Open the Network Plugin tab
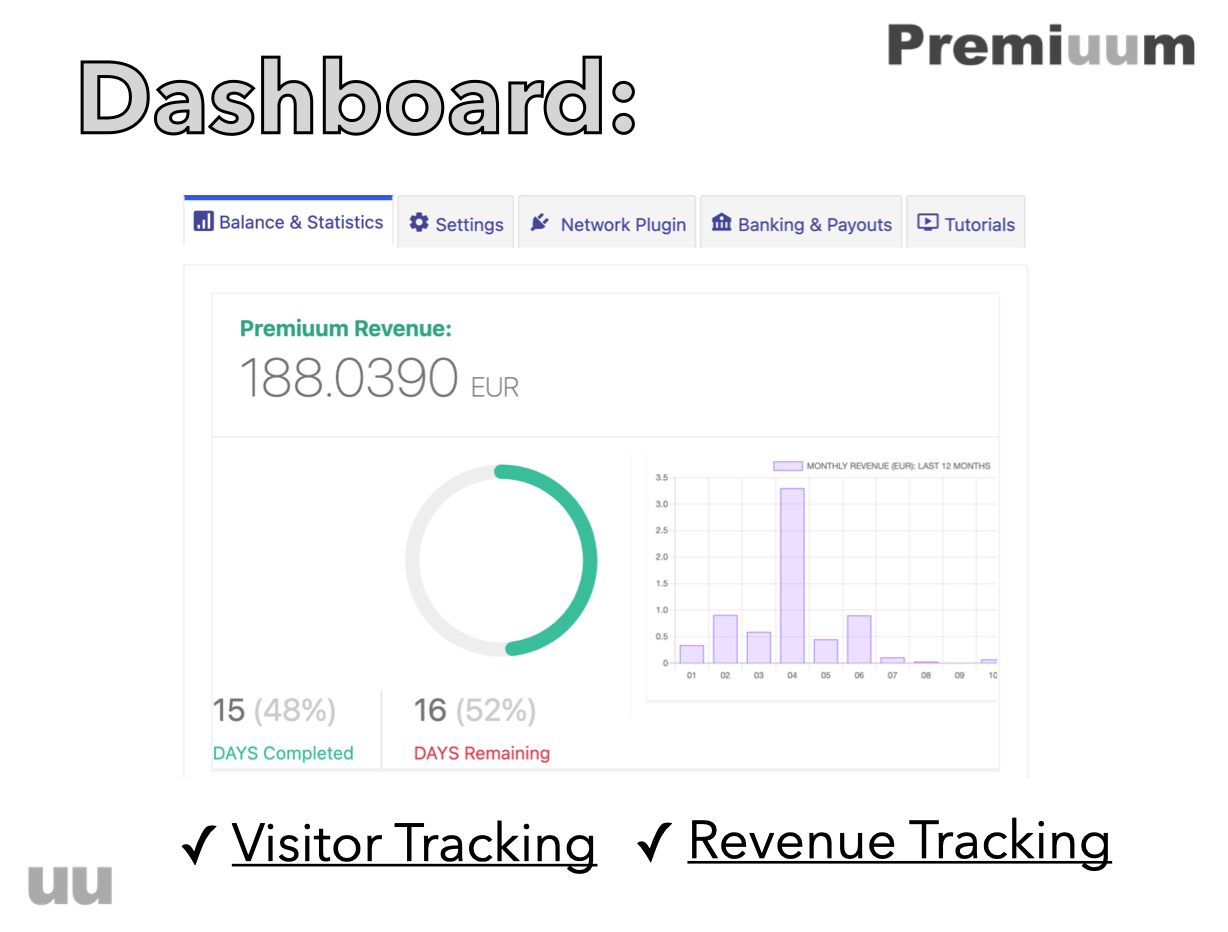This screenshot has width=1228, height=932. coord(607,224)
